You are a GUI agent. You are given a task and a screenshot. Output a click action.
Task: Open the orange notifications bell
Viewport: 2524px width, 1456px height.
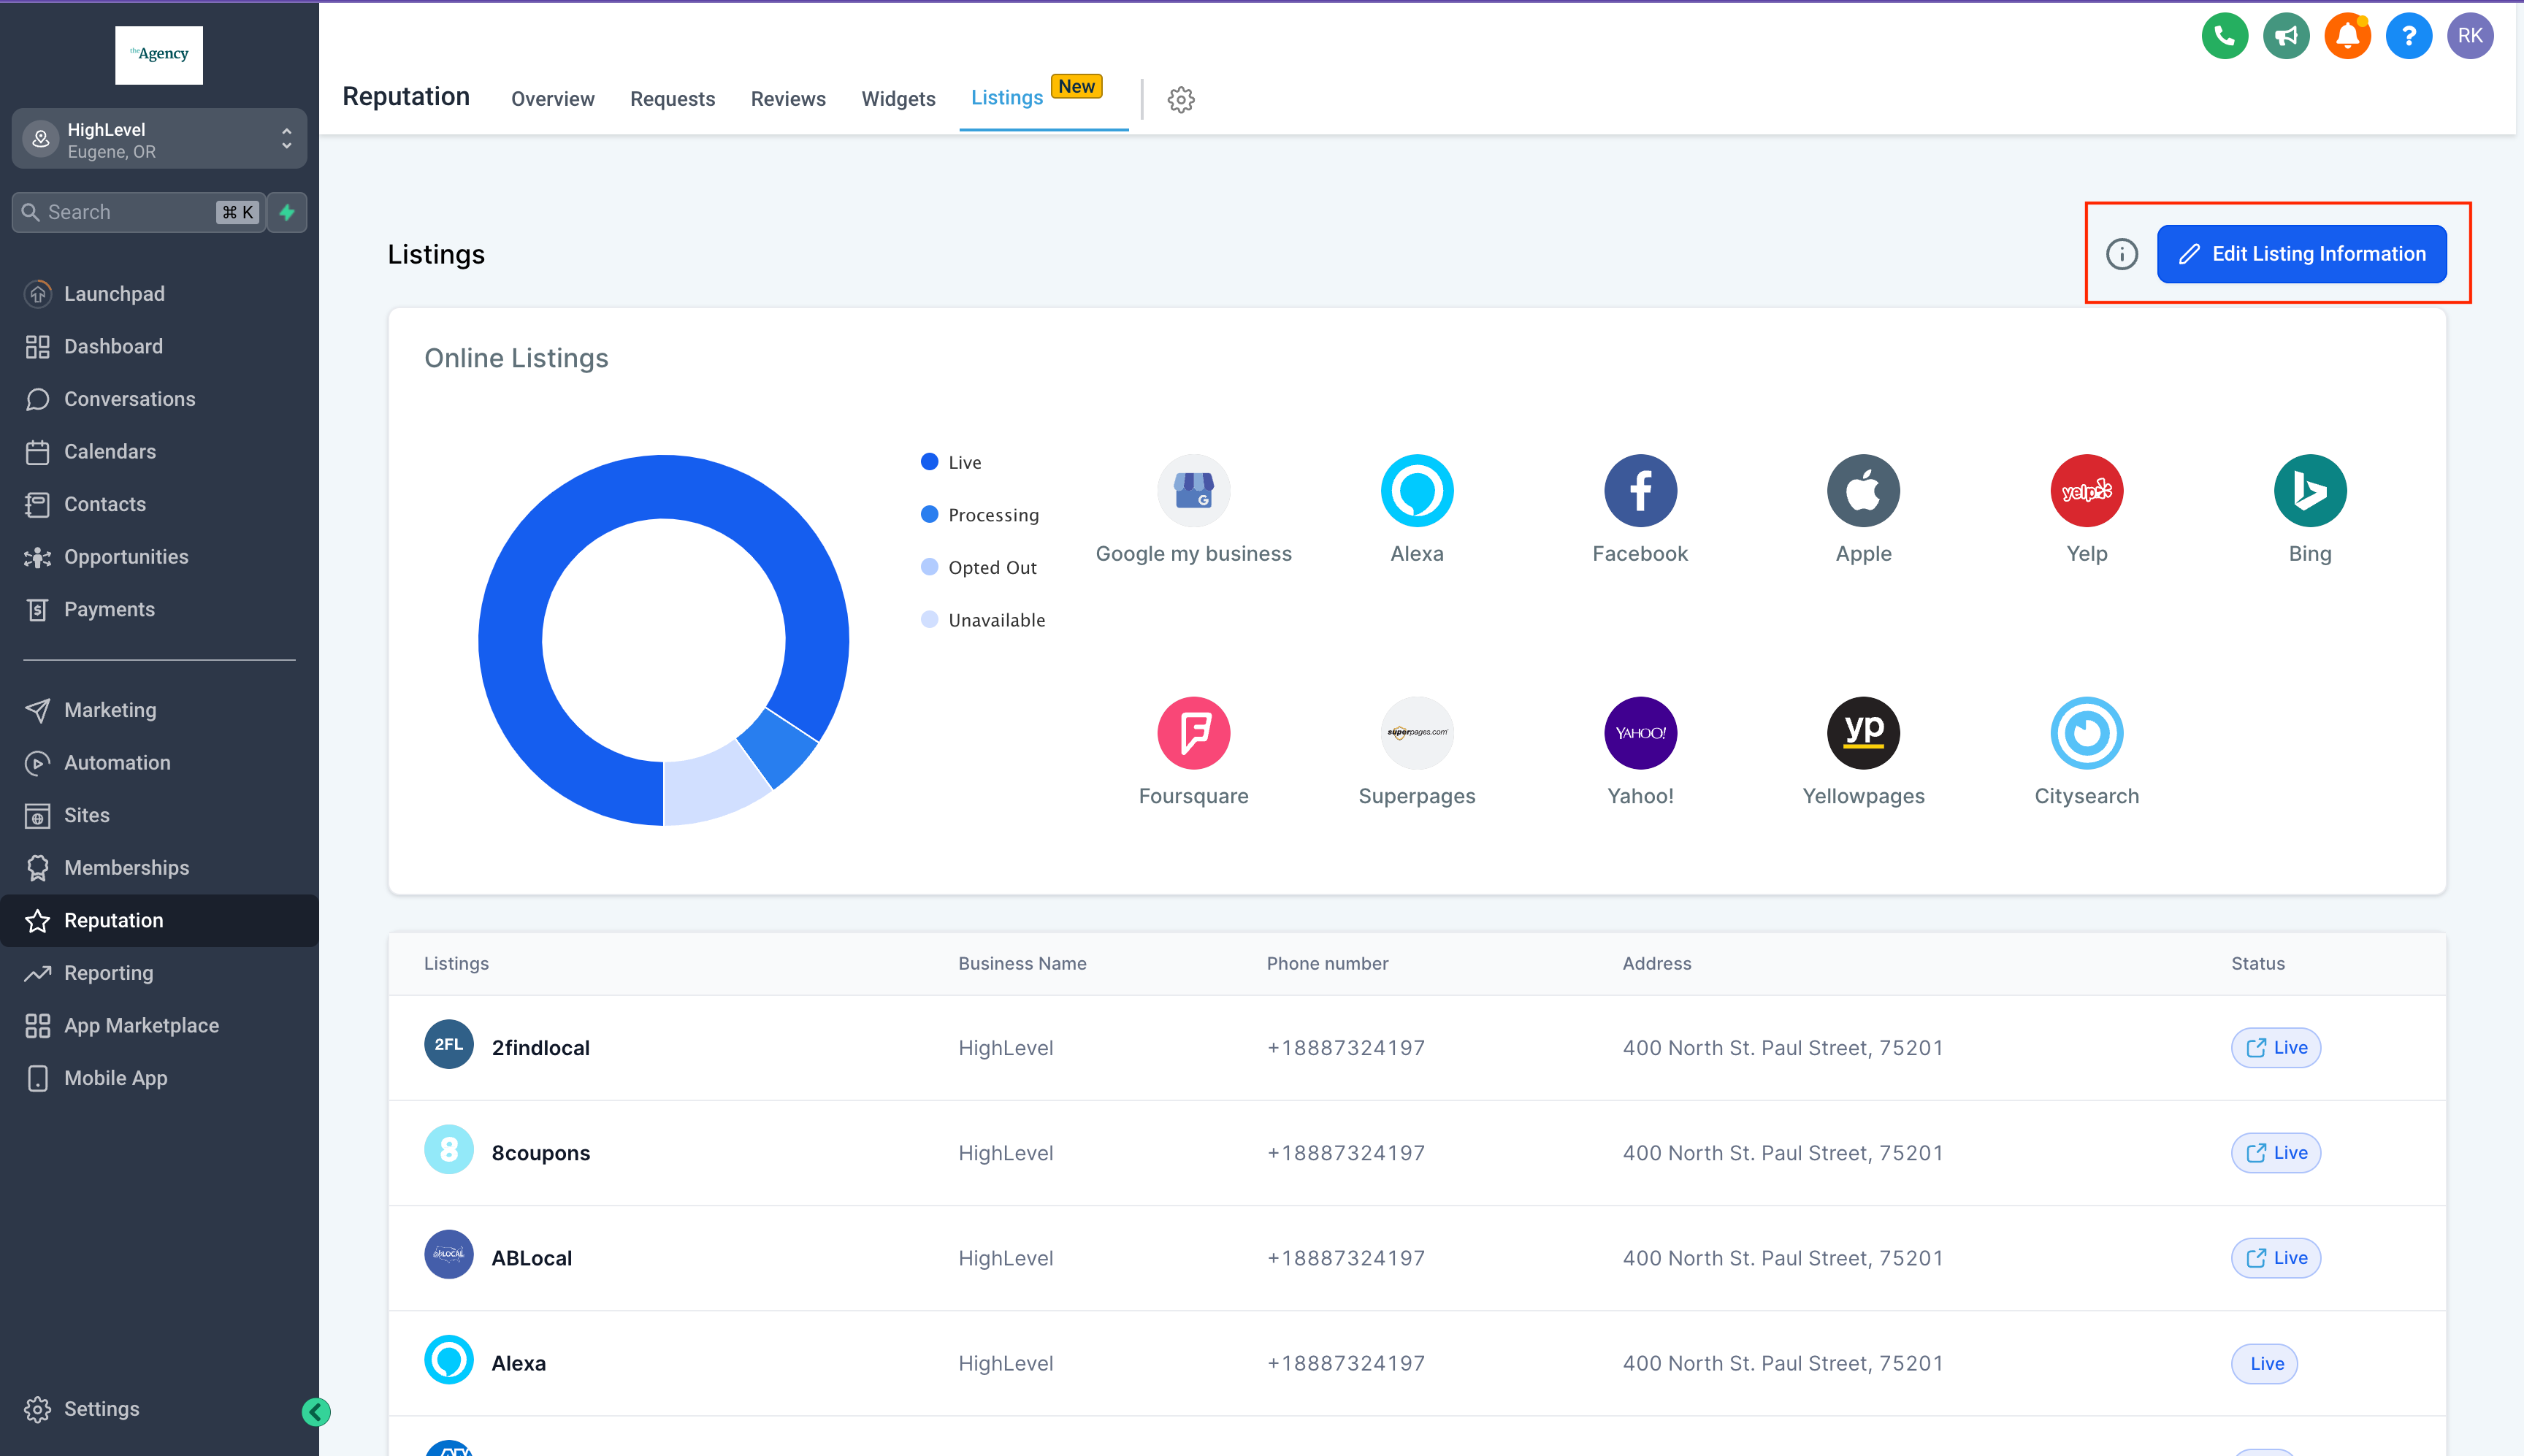coord(2347,36)
